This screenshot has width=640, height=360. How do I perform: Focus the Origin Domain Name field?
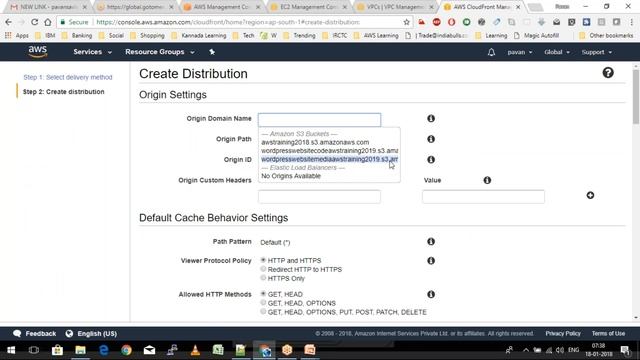[319, 120]
